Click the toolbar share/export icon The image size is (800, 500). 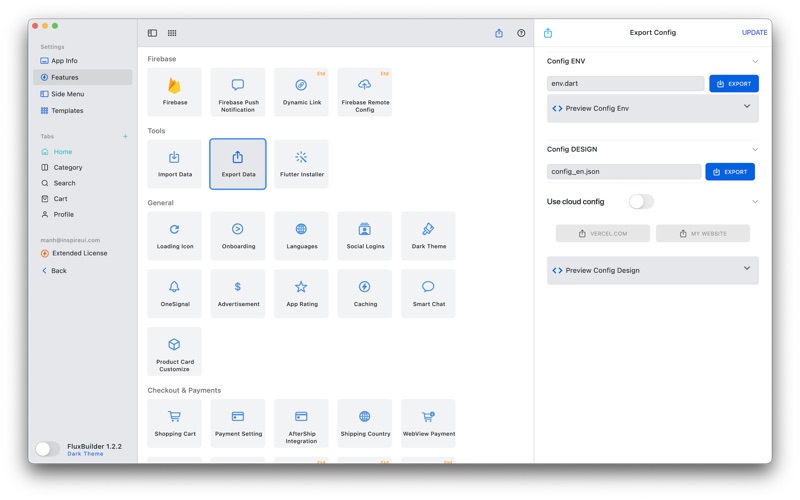pos(499,33)
